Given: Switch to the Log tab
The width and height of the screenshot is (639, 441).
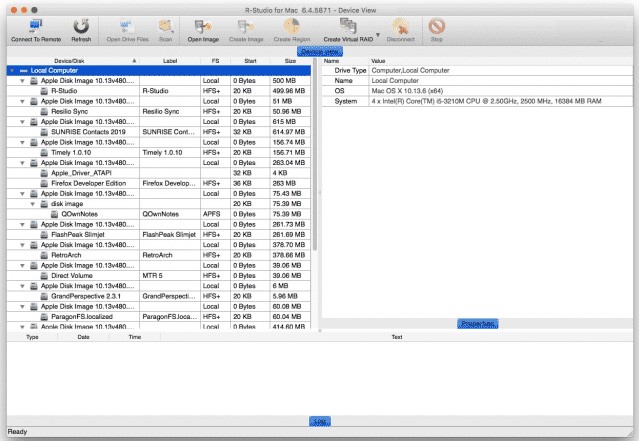Looking at the screenshot, I should pyautogui.click(x=320, y=421).
